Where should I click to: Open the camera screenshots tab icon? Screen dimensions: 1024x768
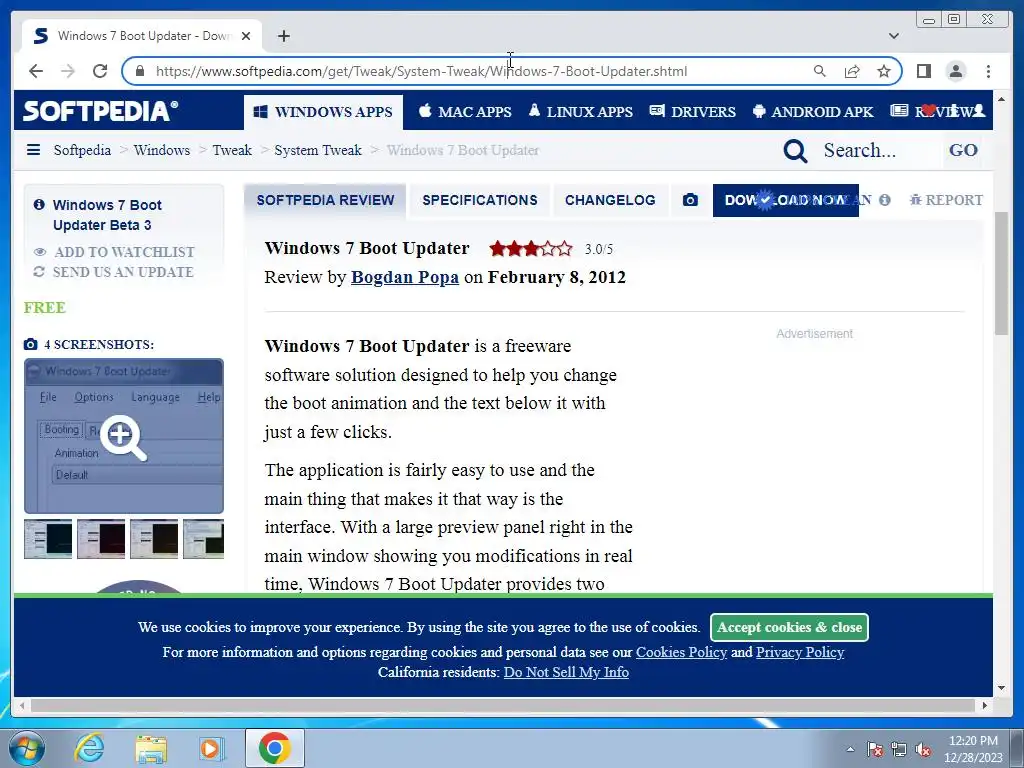pos(690,200)
